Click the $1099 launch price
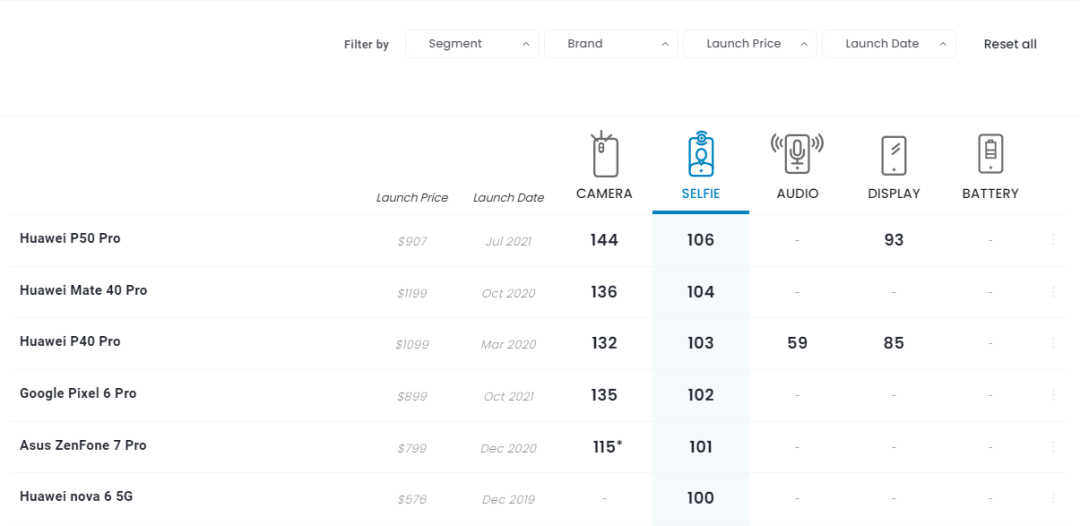The height and width of the screenshot is (526, 1080). coord(412,344)
